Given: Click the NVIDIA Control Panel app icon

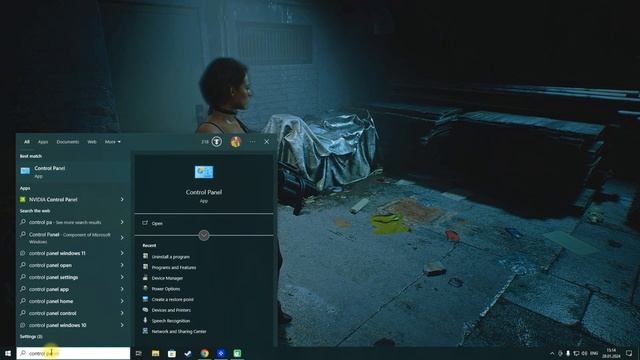Looking at the screenshot, I should pyautogui.click(x=23, y=200).
